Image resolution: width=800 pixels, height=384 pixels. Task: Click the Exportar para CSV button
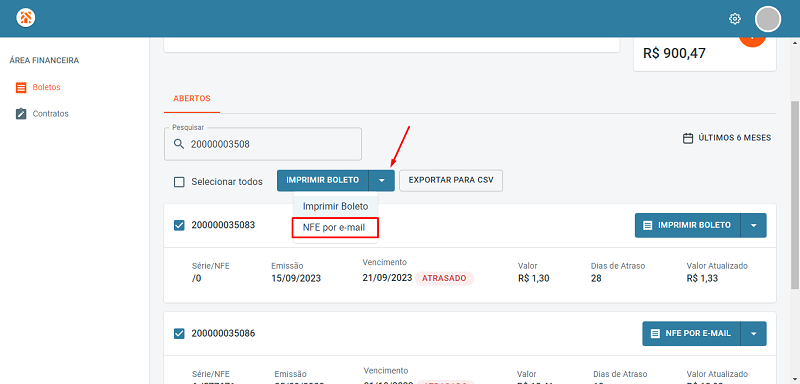pos(451,181)
